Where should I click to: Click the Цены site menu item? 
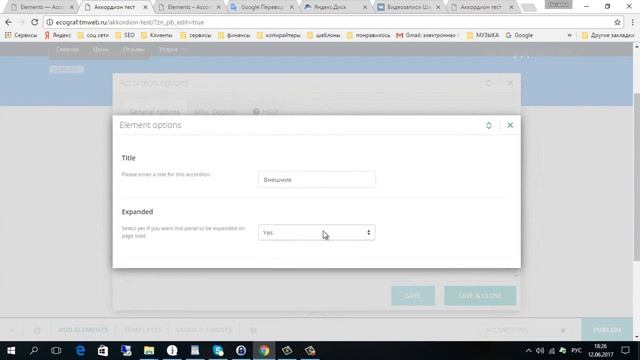(x=100, y=49)
